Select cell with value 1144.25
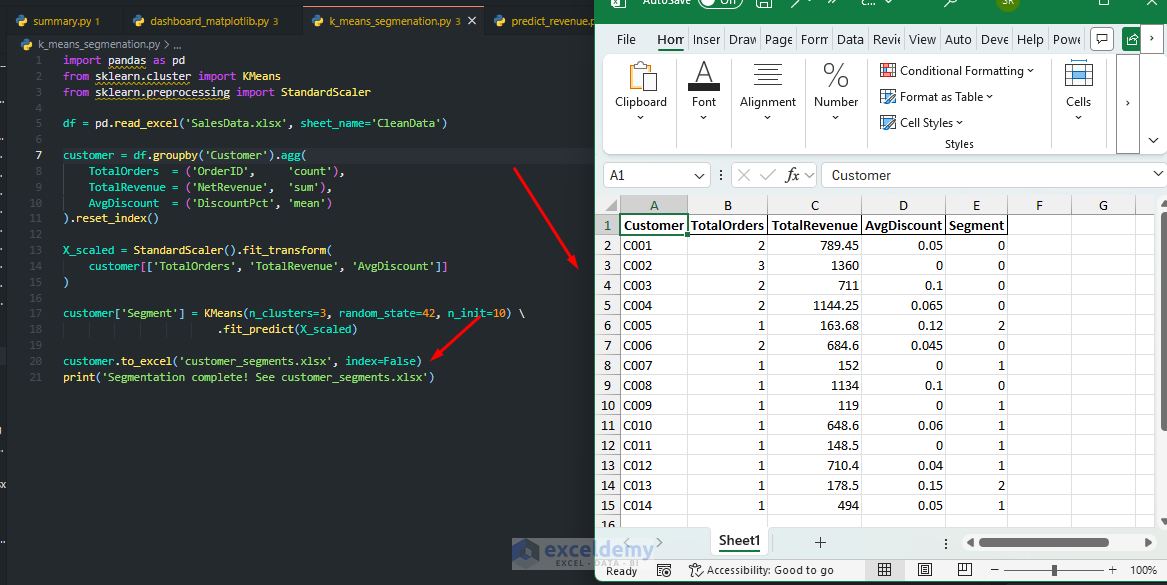 click(x=814, y=306)
